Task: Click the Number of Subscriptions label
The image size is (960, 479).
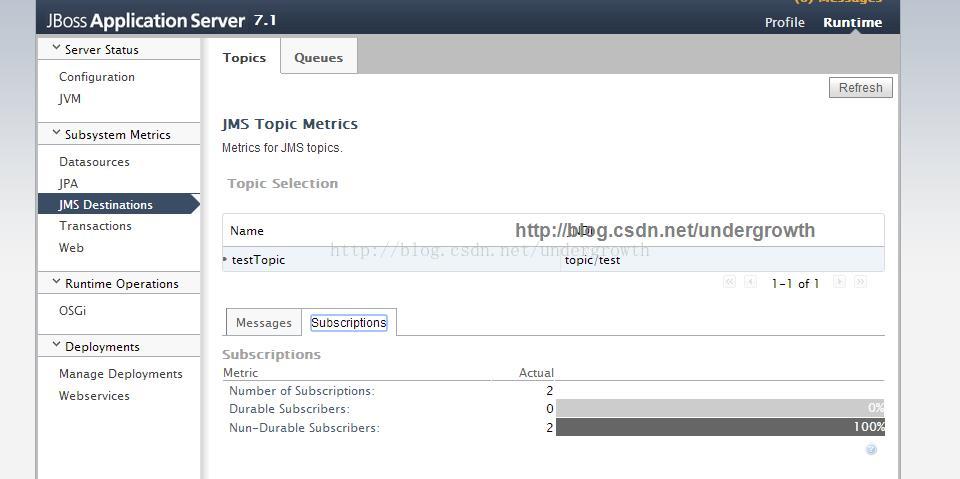Action: coord(302,391)
